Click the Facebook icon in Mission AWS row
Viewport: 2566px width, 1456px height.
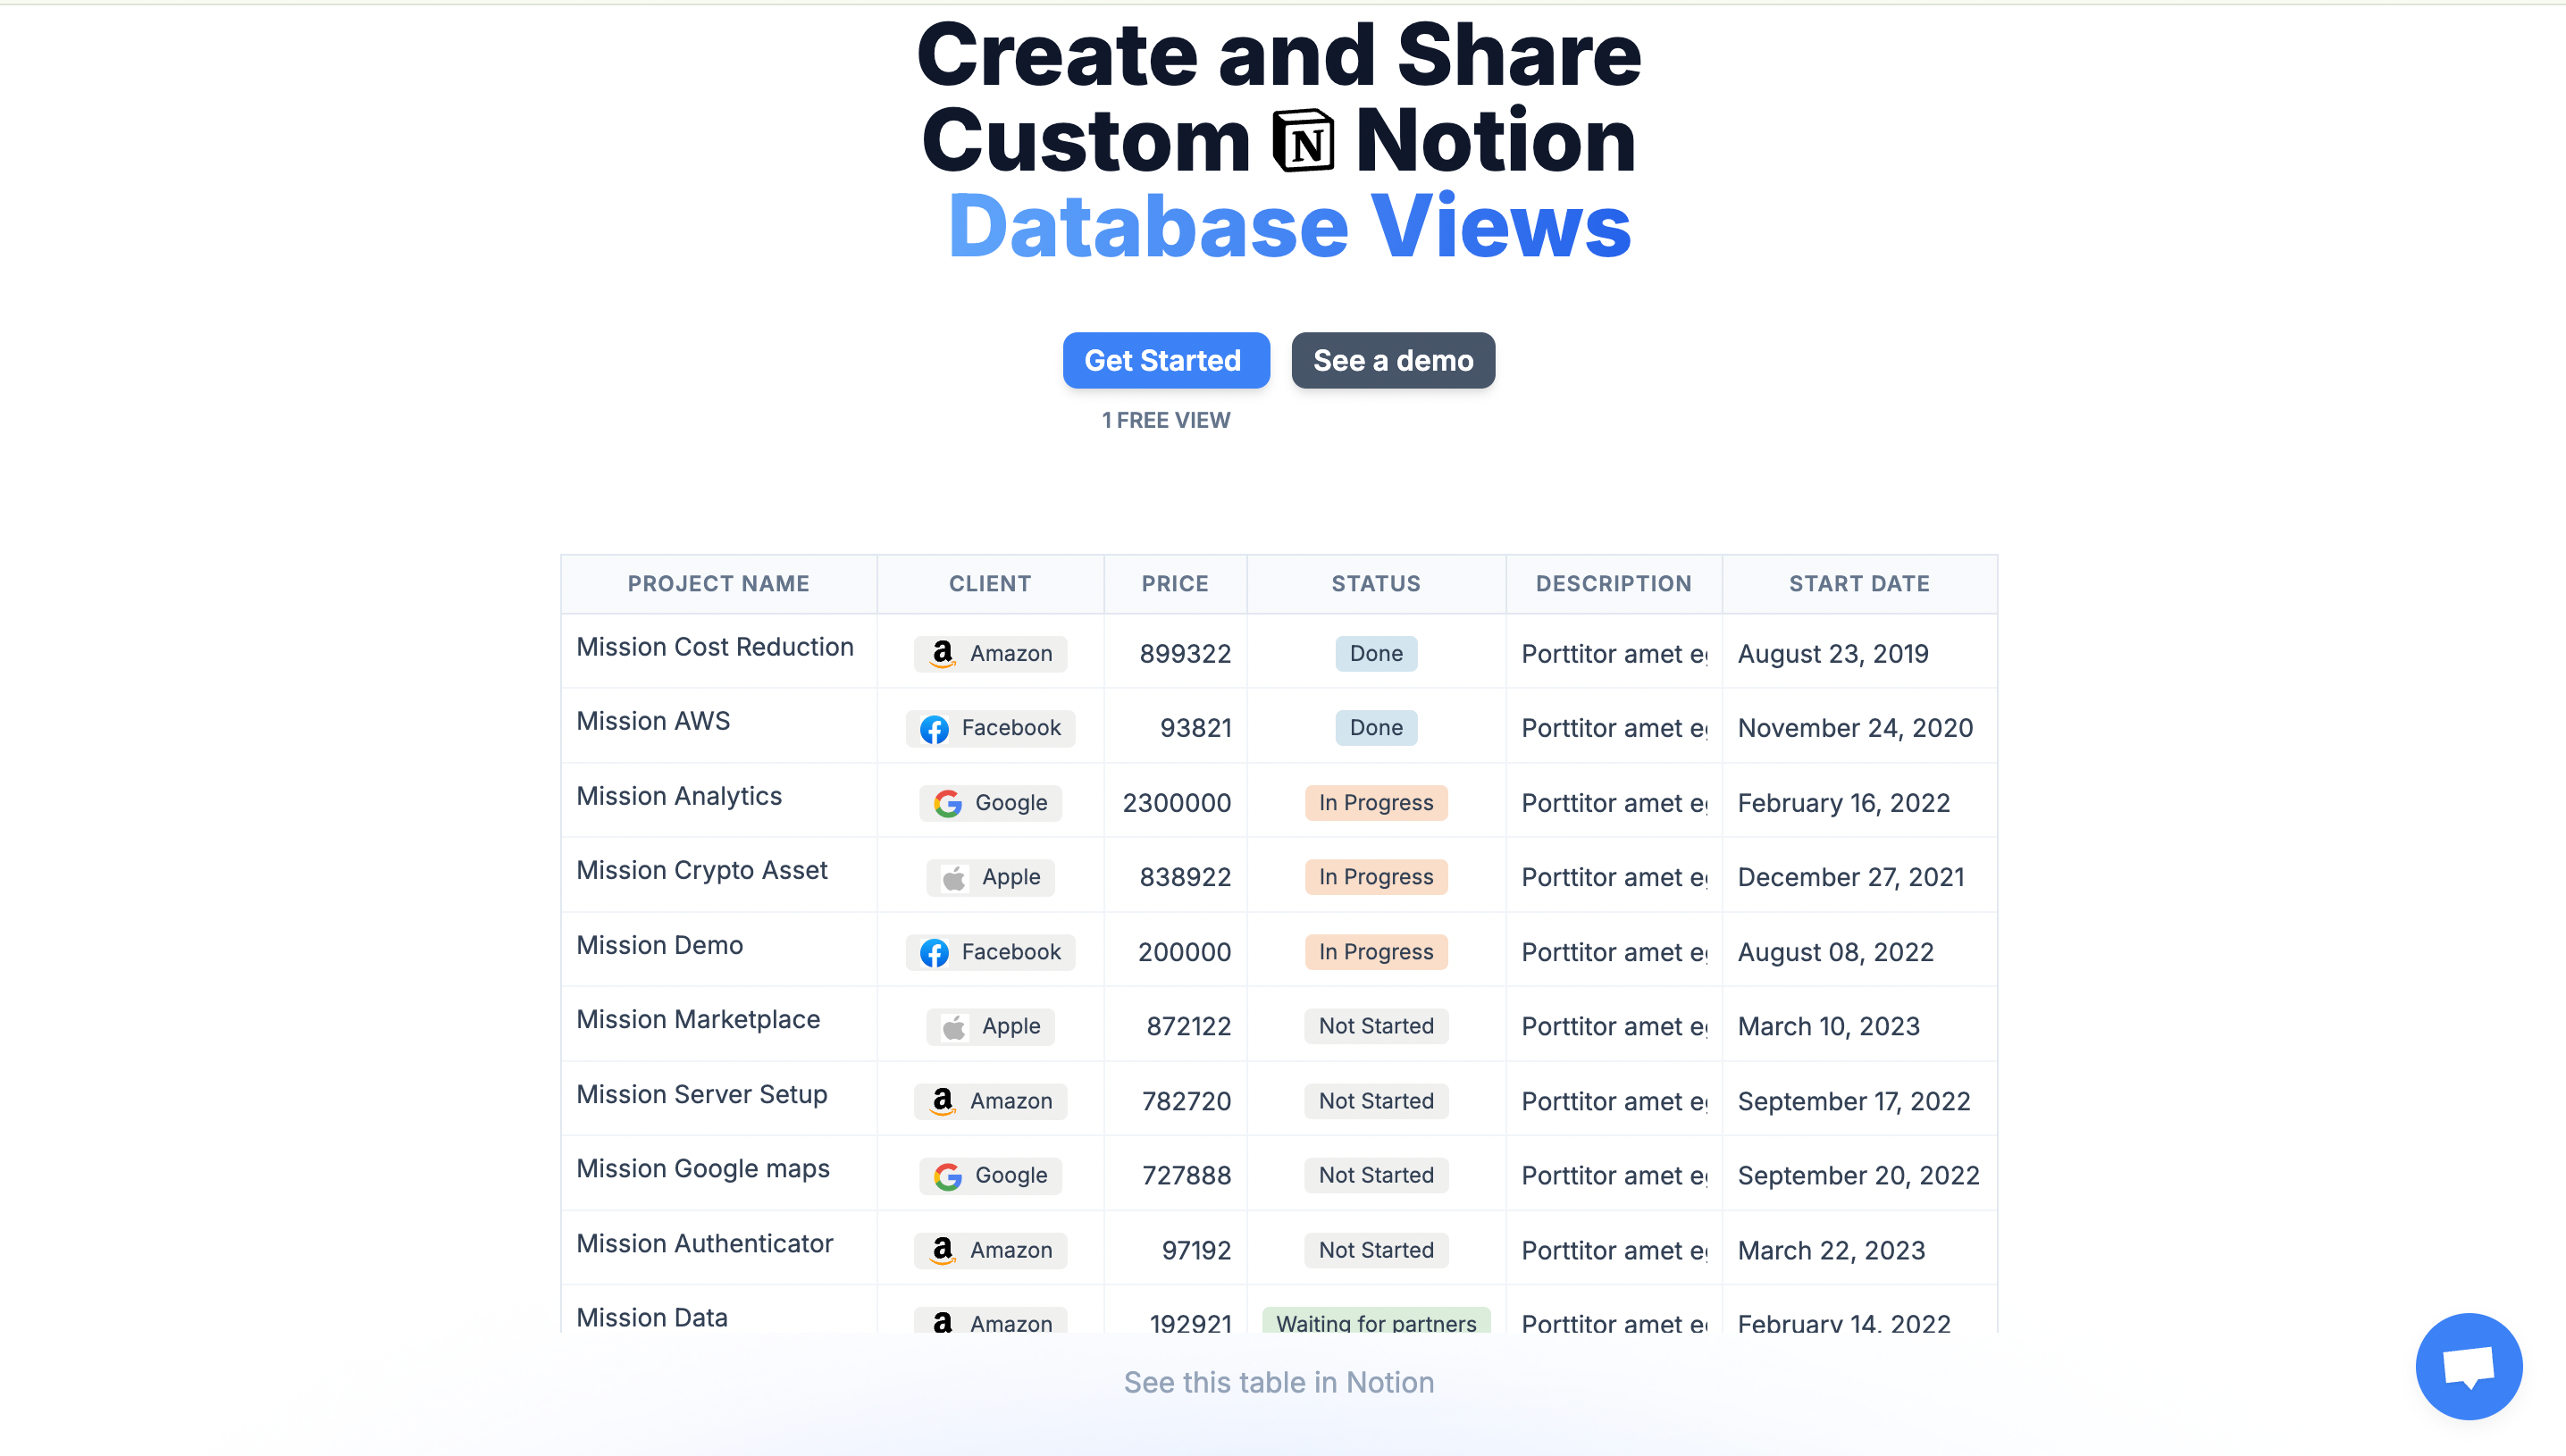tap(934, 729)
